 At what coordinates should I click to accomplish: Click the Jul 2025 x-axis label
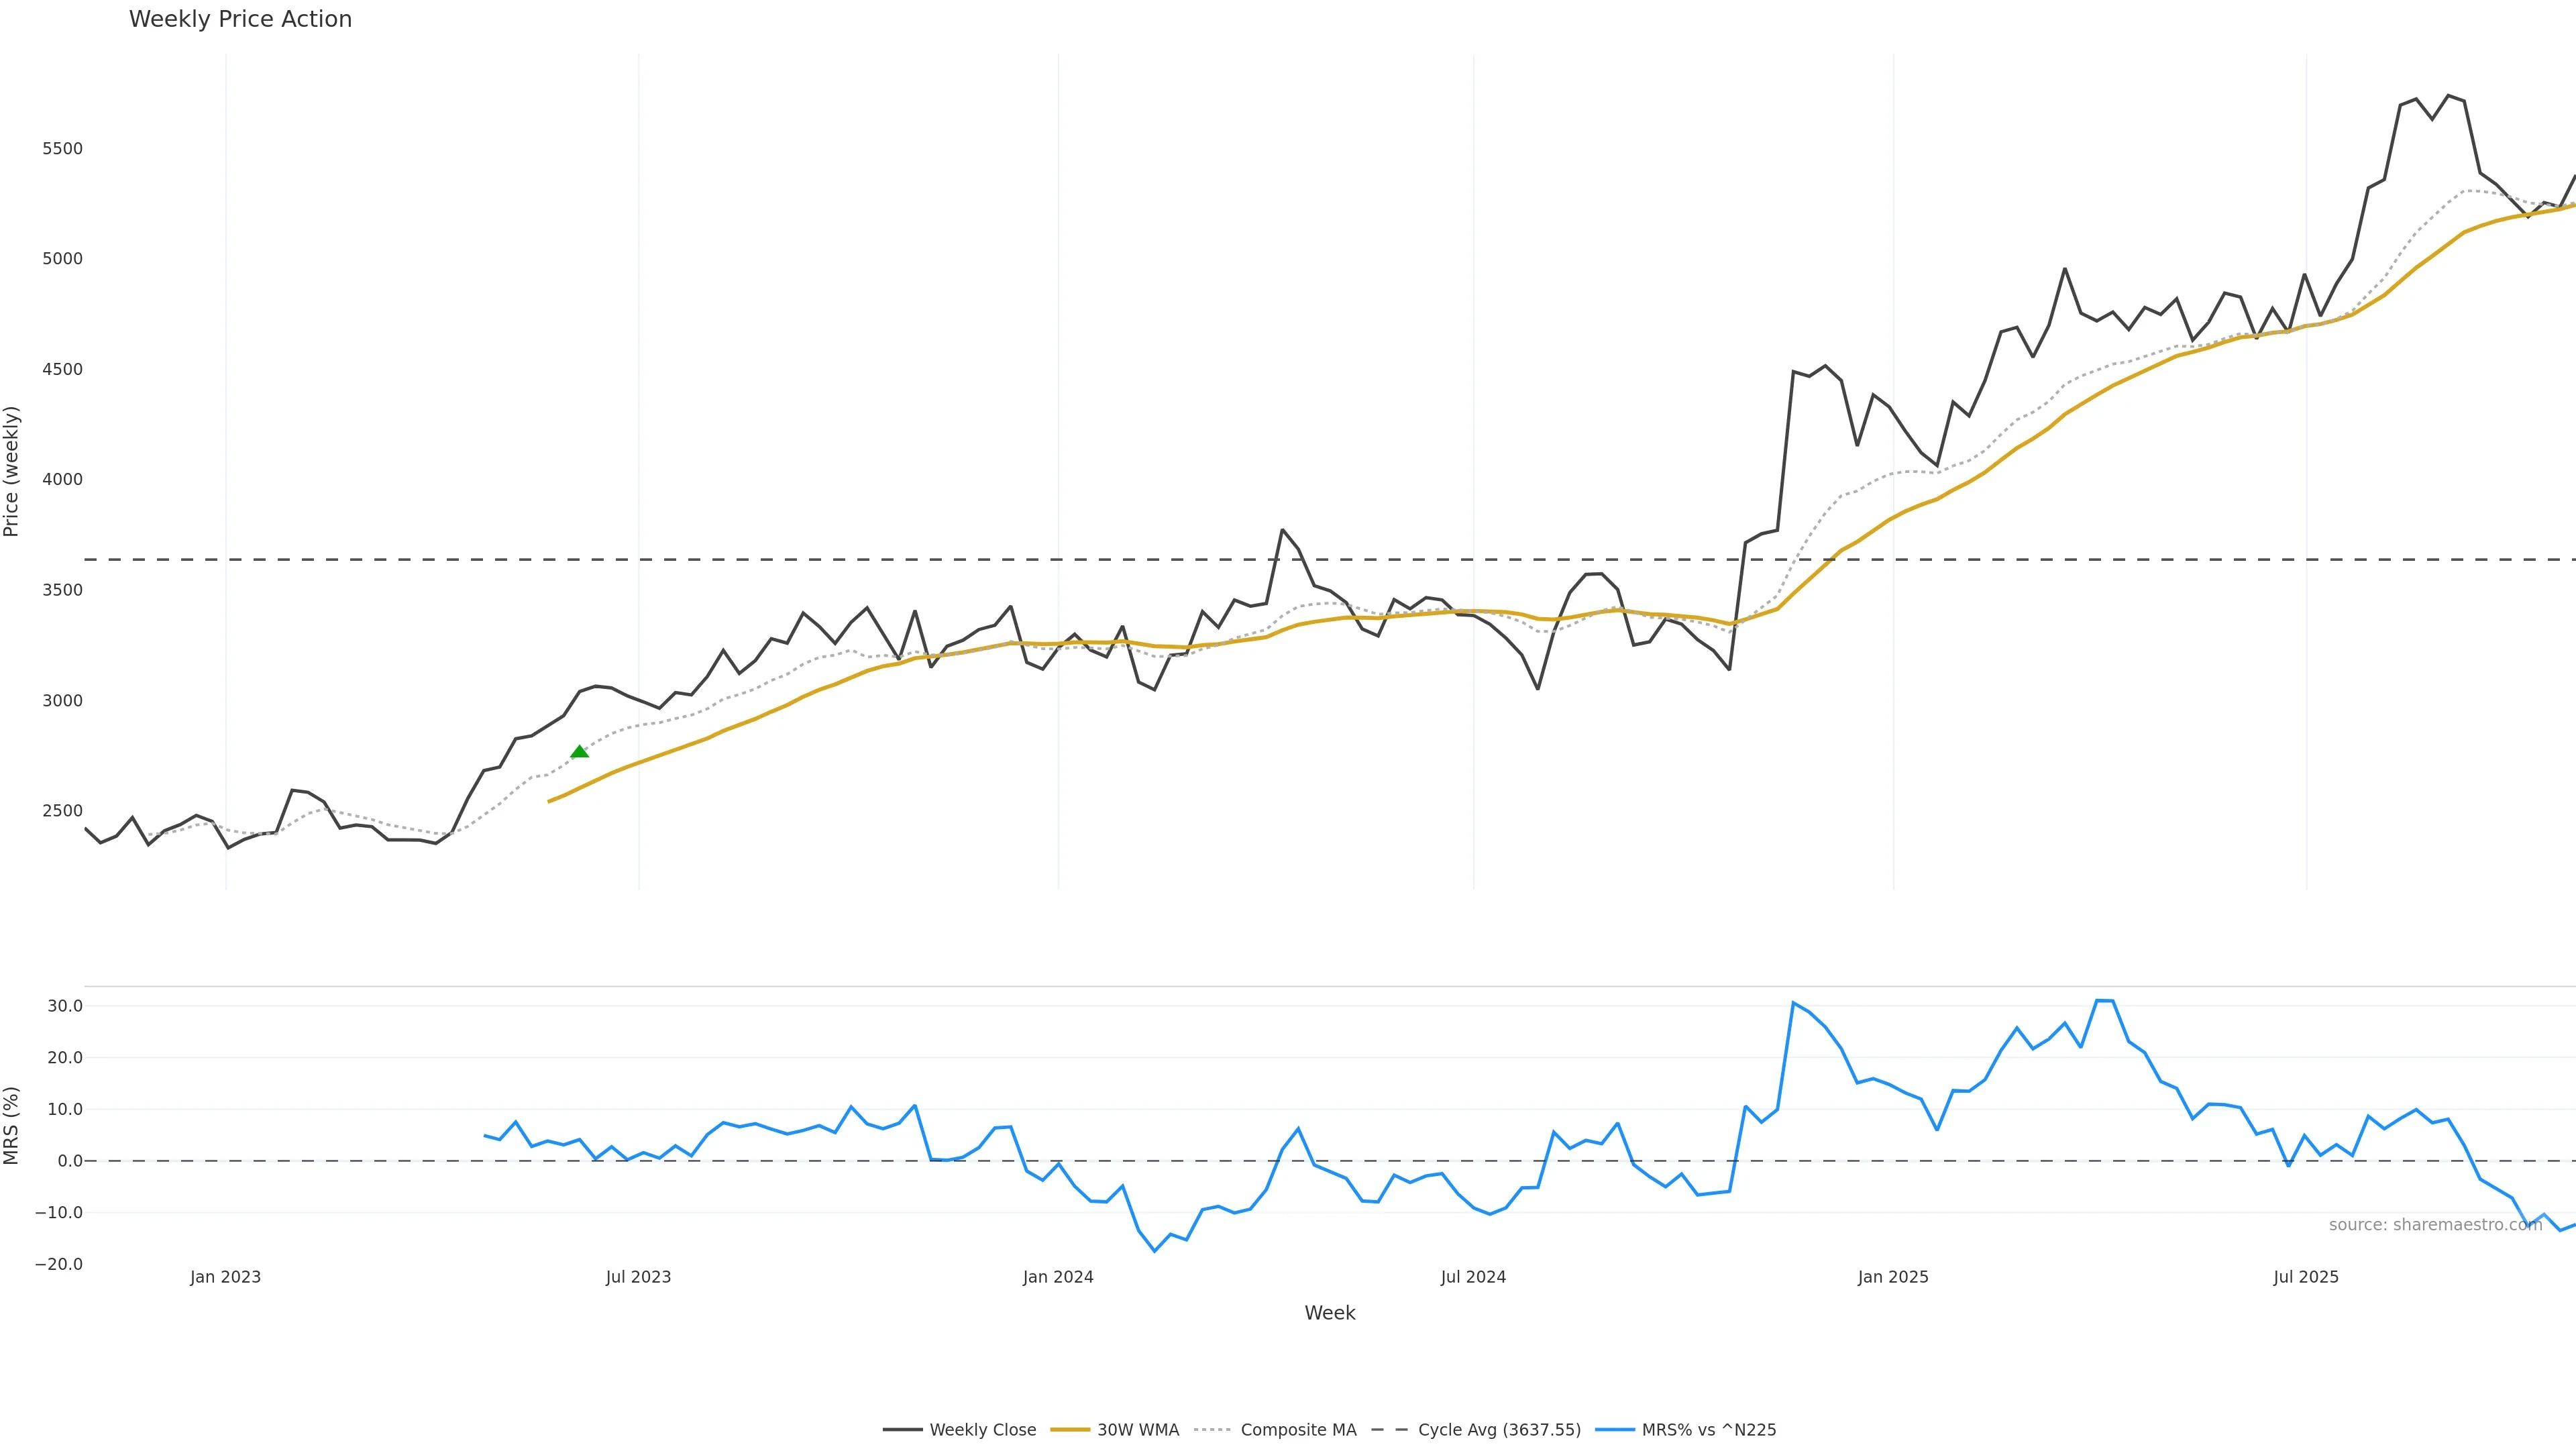click(2306, 1277)
